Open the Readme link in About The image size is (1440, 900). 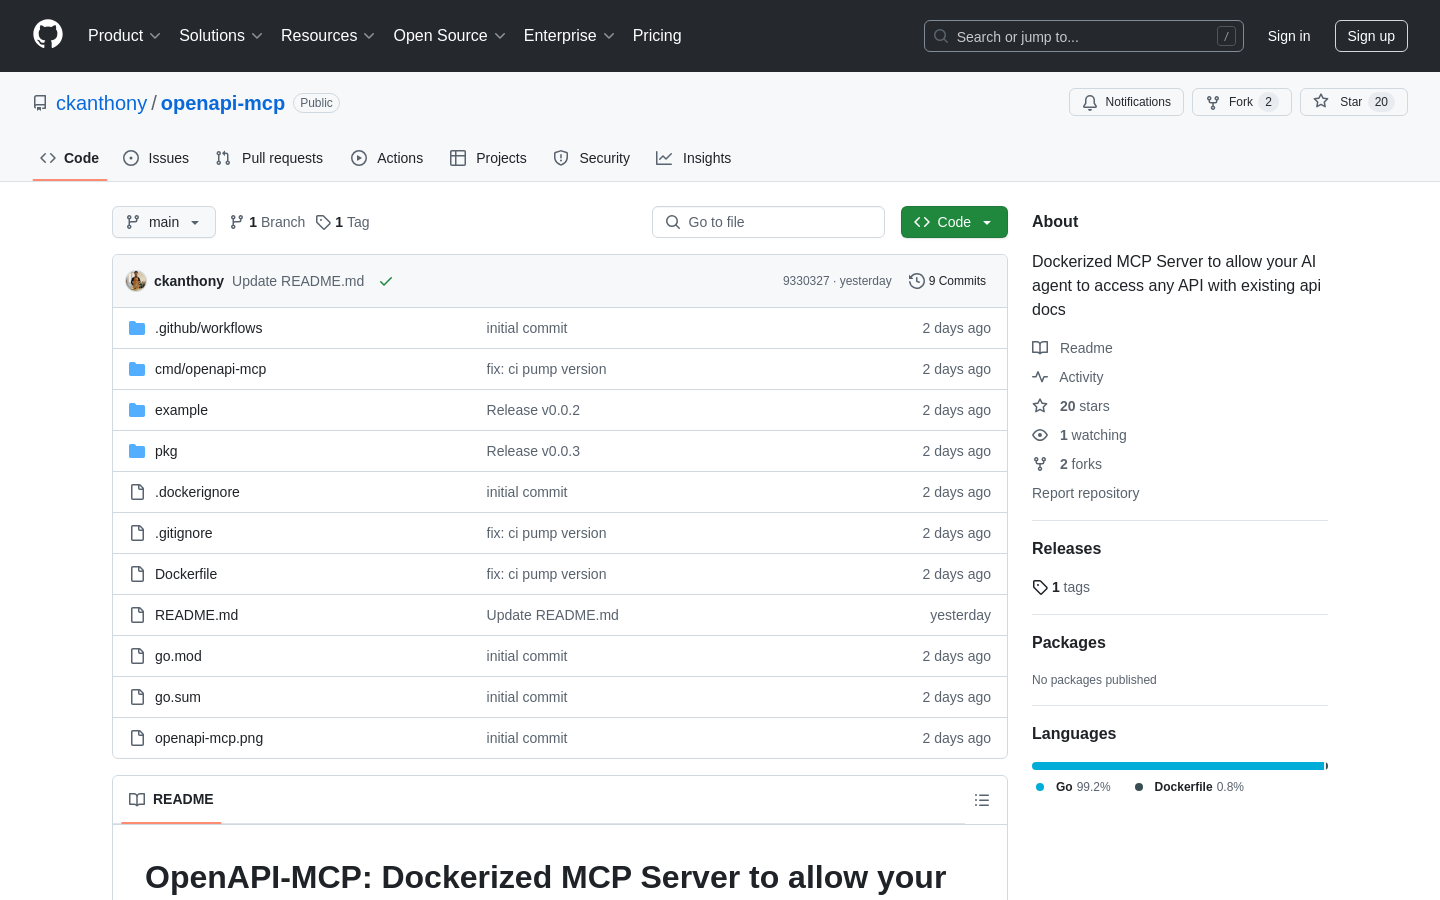pos(1073,348)
